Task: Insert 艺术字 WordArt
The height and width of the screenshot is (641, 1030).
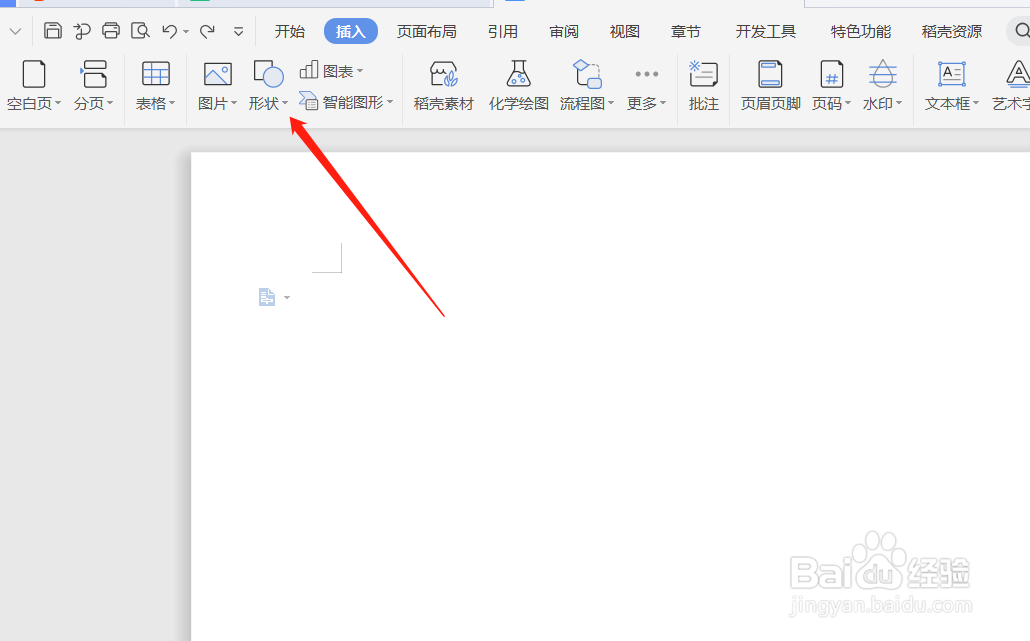Action: pos(1016,85)
